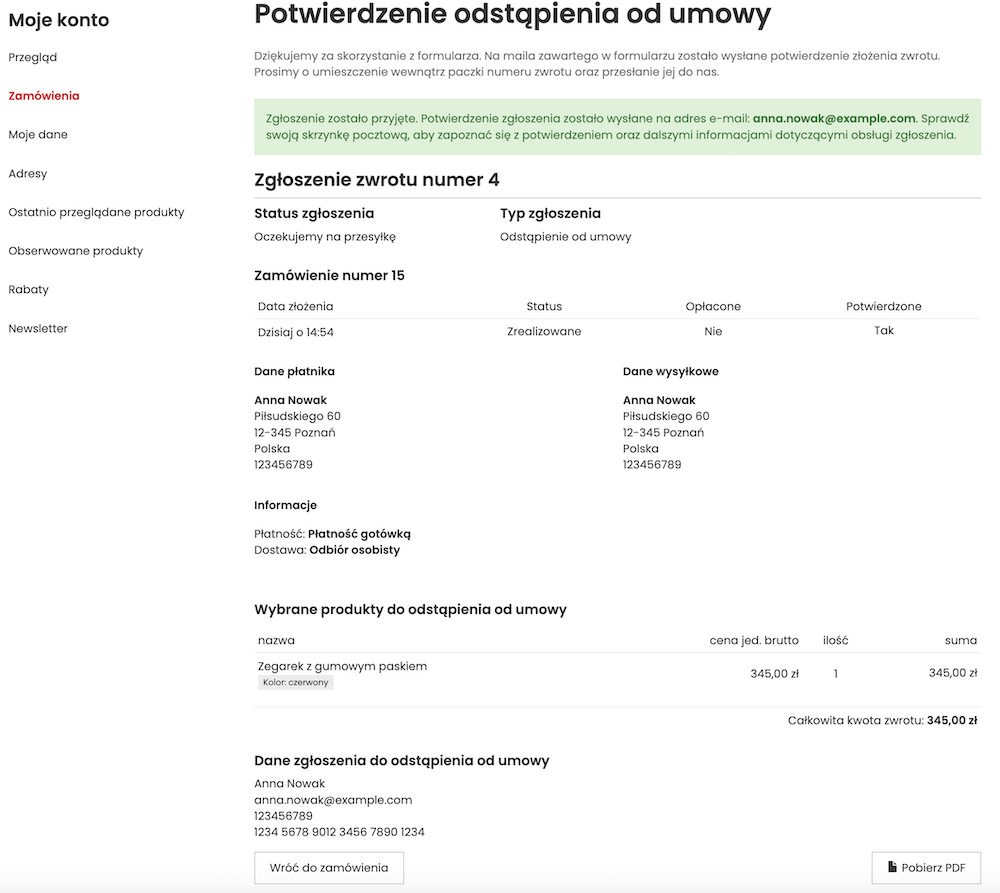This screenshot has width=1000, height=893.
Task: Click Wróć do zamówienia button
Action: pyautogui.click(x=328, y=867)
